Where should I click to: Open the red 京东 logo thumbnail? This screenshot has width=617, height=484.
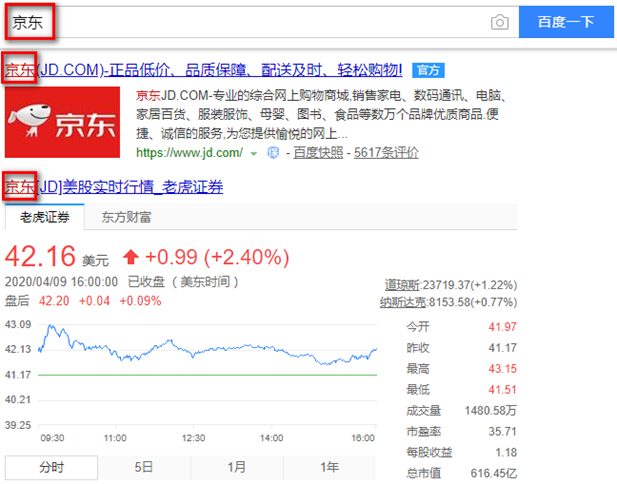62,122
